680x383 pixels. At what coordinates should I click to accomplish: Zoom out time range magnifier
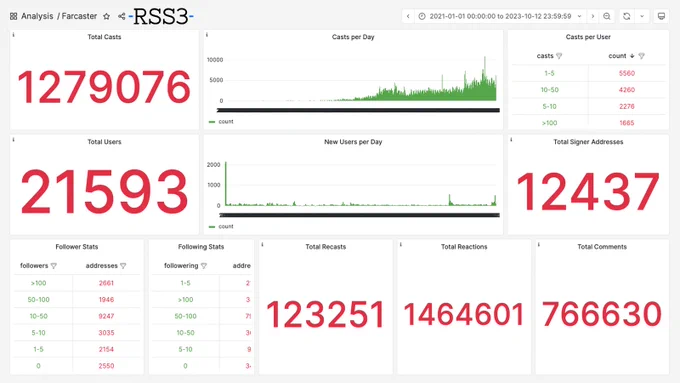coord(607,16)
